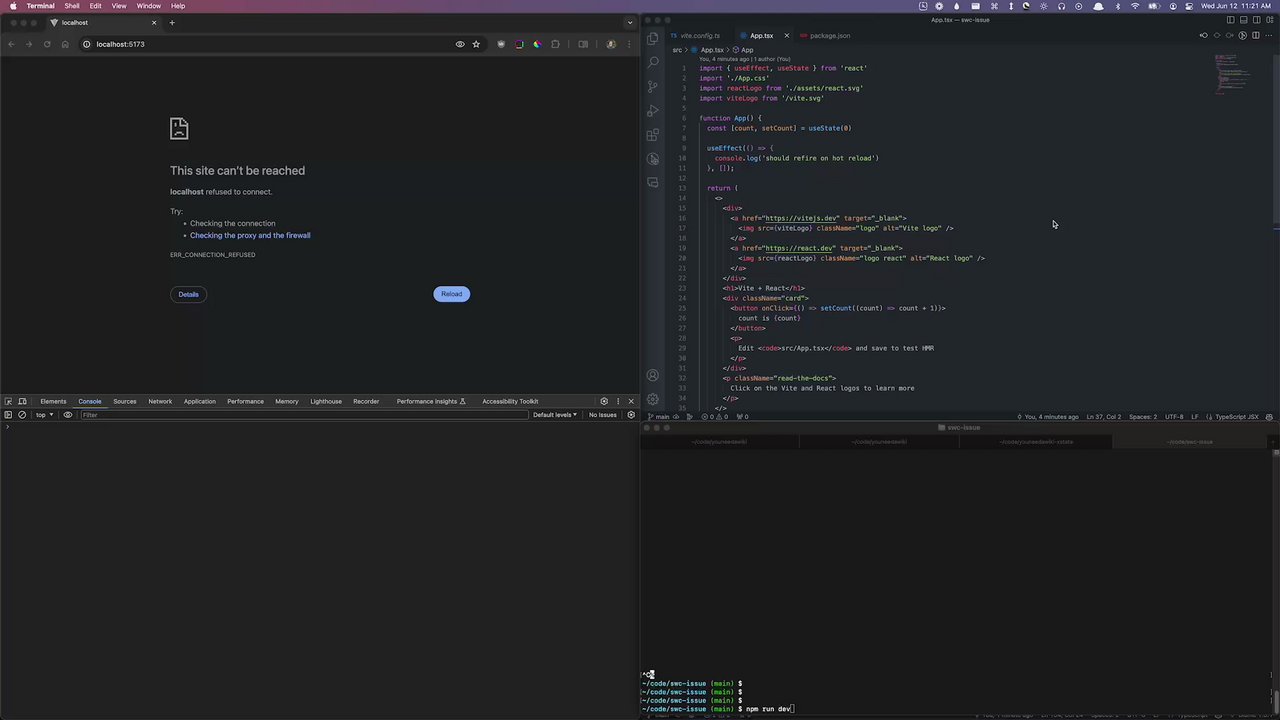Open console settings gear beside No Issues
The image size is (1280, 720).
click(x=631, y=415)
